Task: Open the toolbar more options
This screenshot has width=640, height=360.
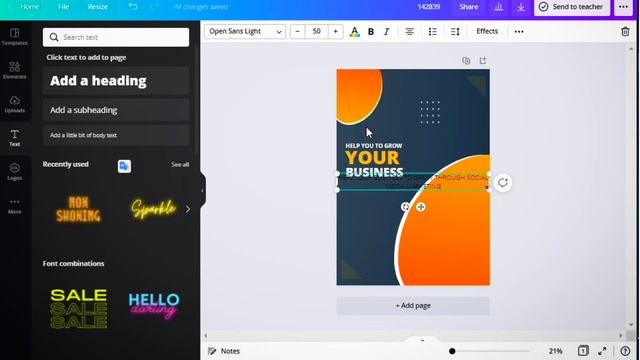Action: coord(519,31)
